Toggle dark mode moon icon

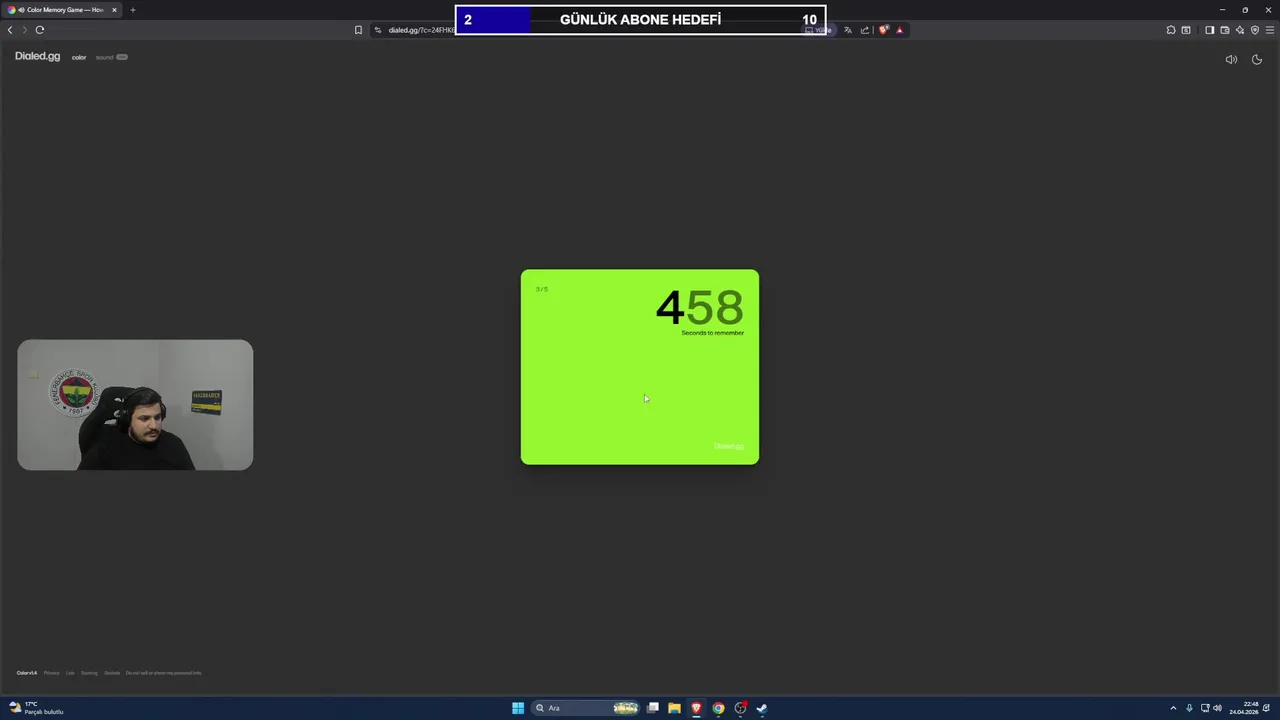[x=1257, y=59]
